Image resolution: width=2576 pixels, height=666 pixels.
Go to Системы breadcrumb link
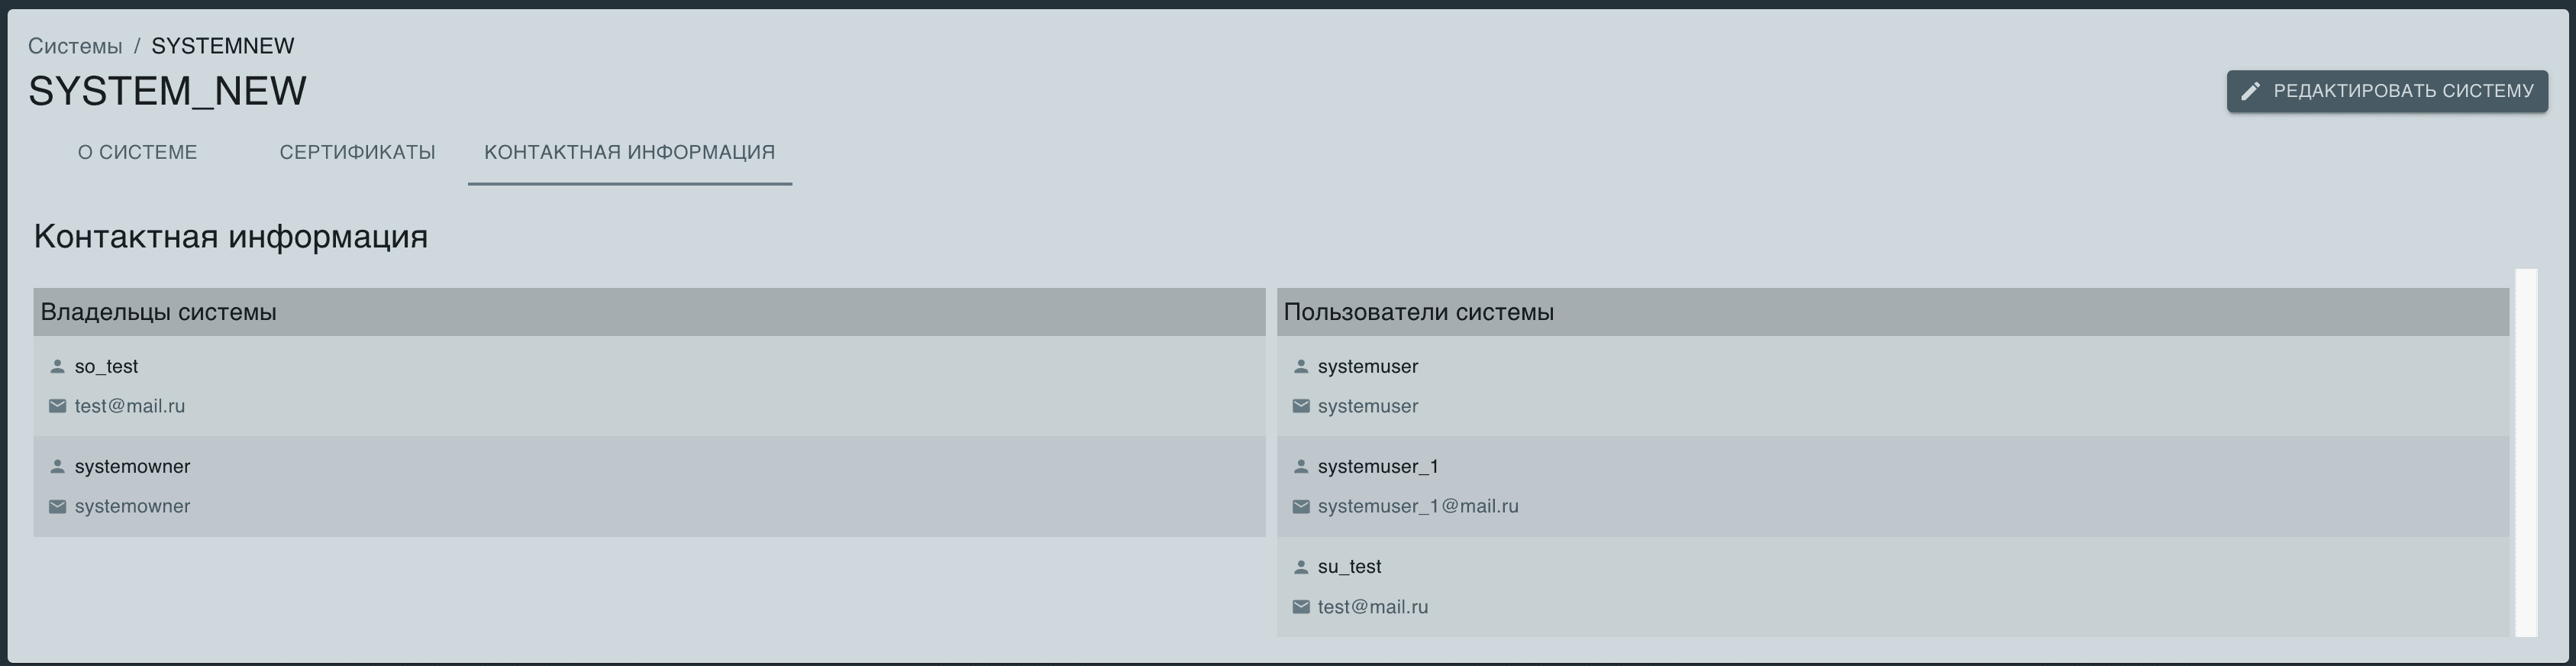75,46
